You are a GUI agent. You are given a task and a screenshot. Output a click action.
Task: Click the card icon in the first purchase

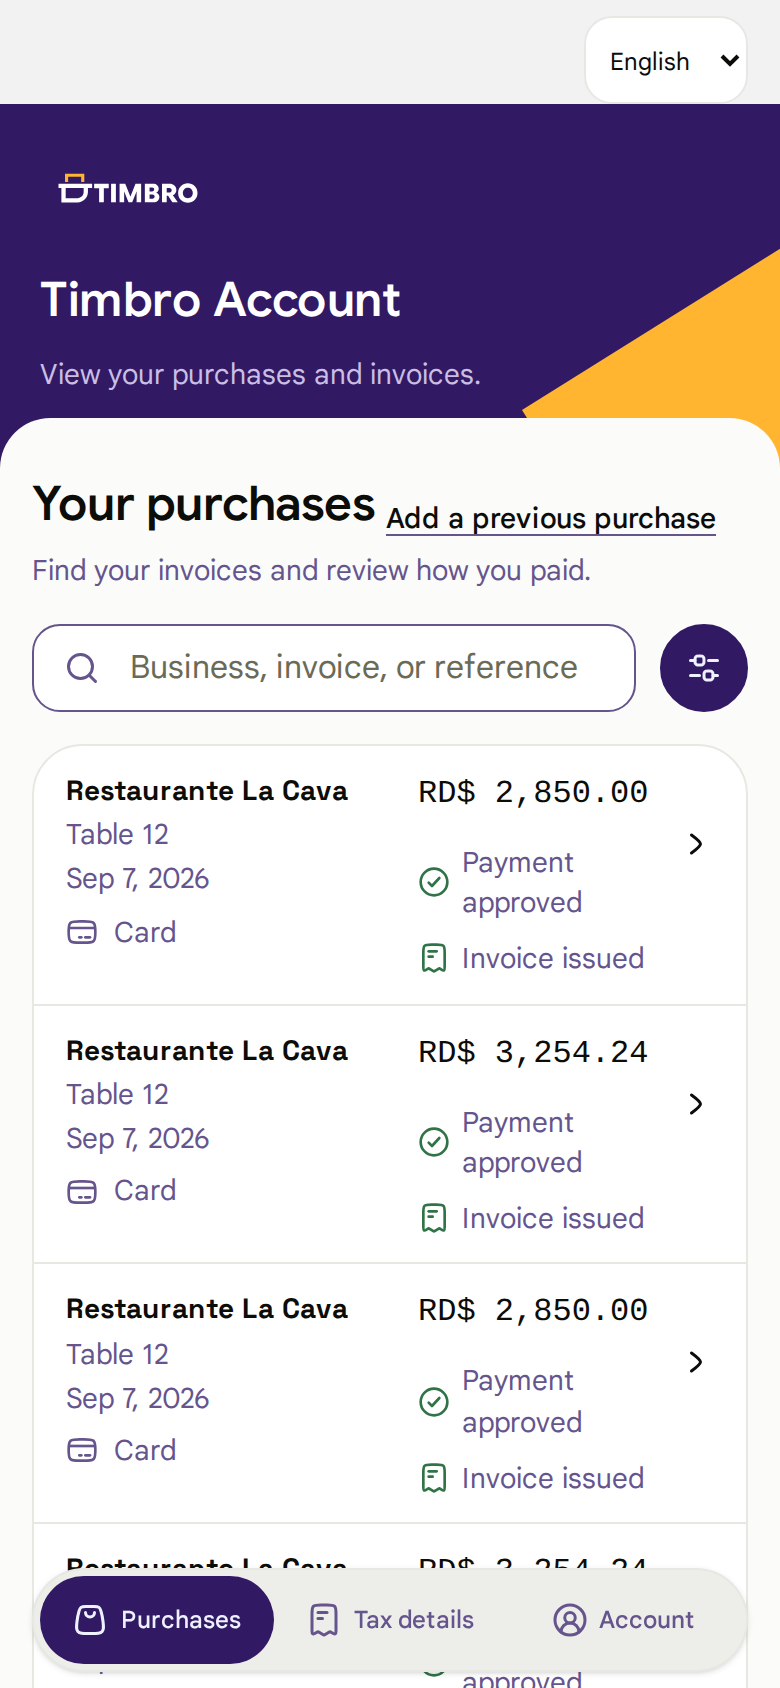[82, 932]
